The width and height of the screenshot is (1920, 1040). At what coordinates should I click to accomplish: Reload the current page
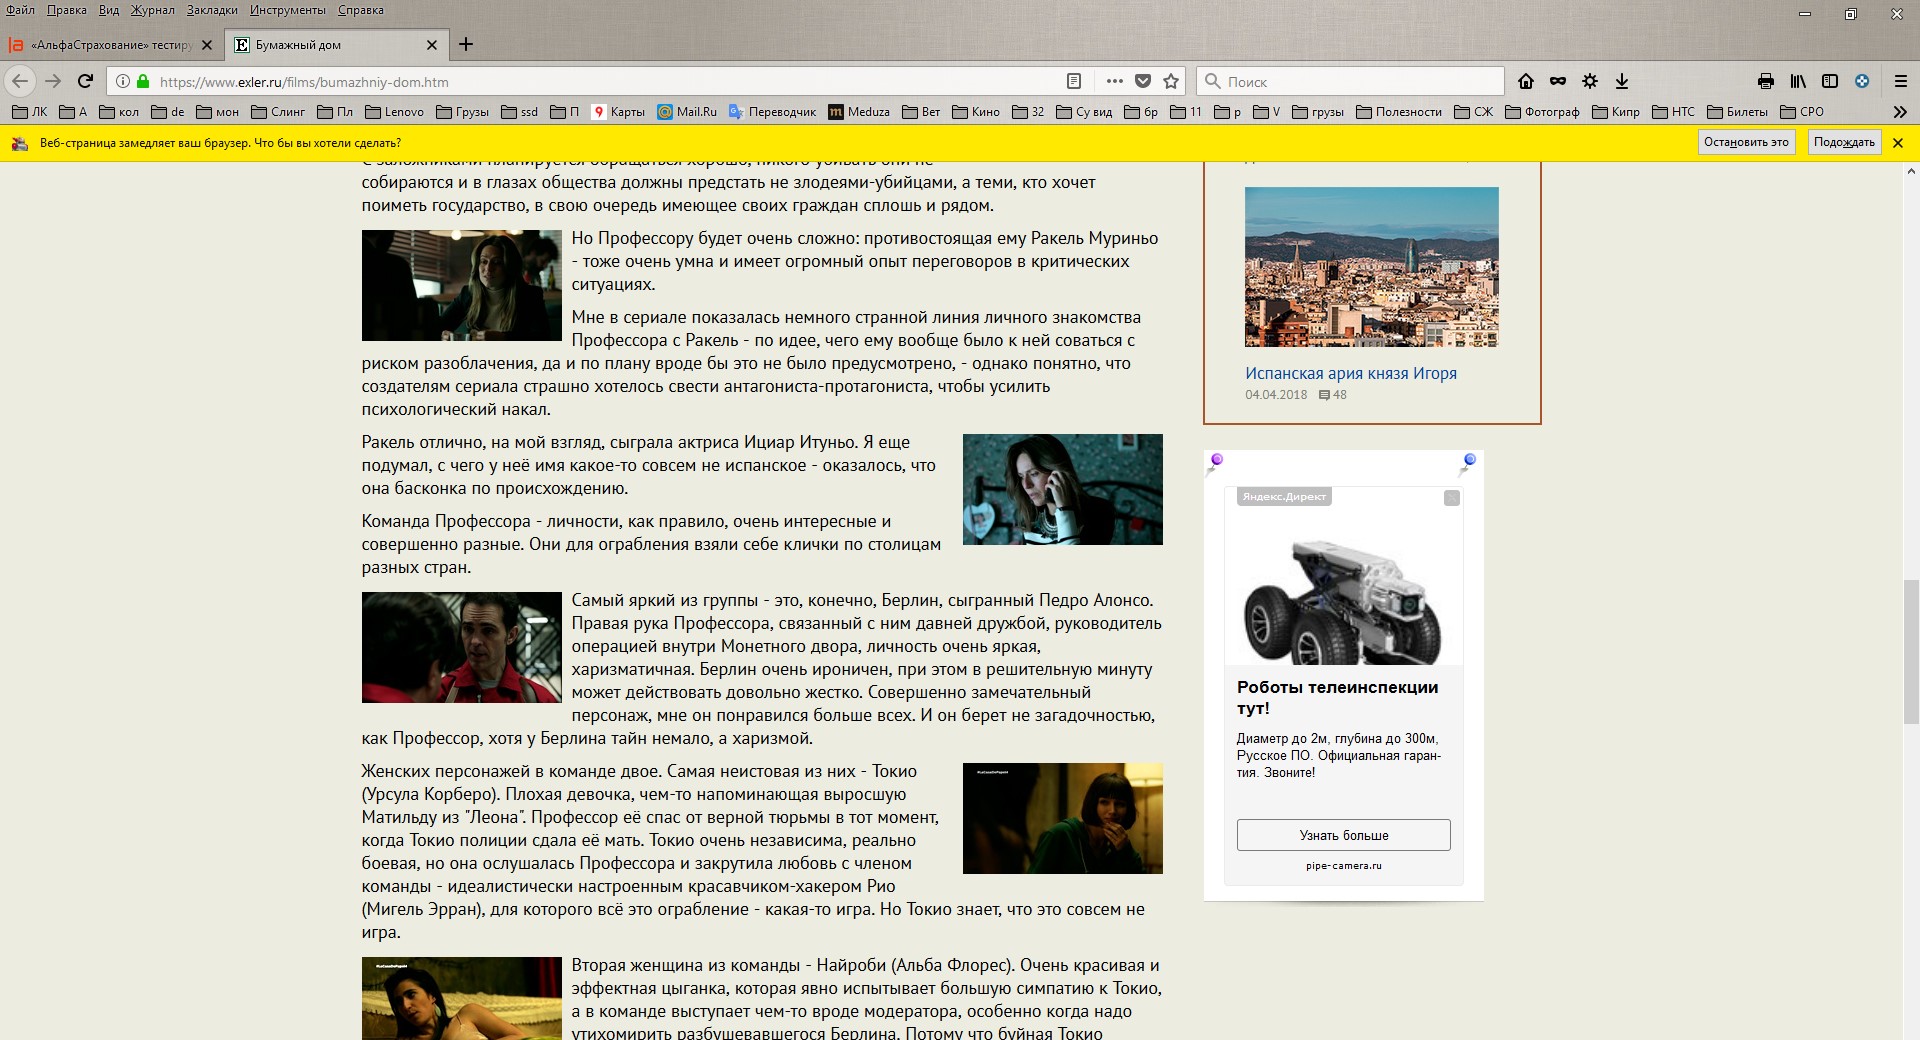pyautogui.click(x=86, y=81)
